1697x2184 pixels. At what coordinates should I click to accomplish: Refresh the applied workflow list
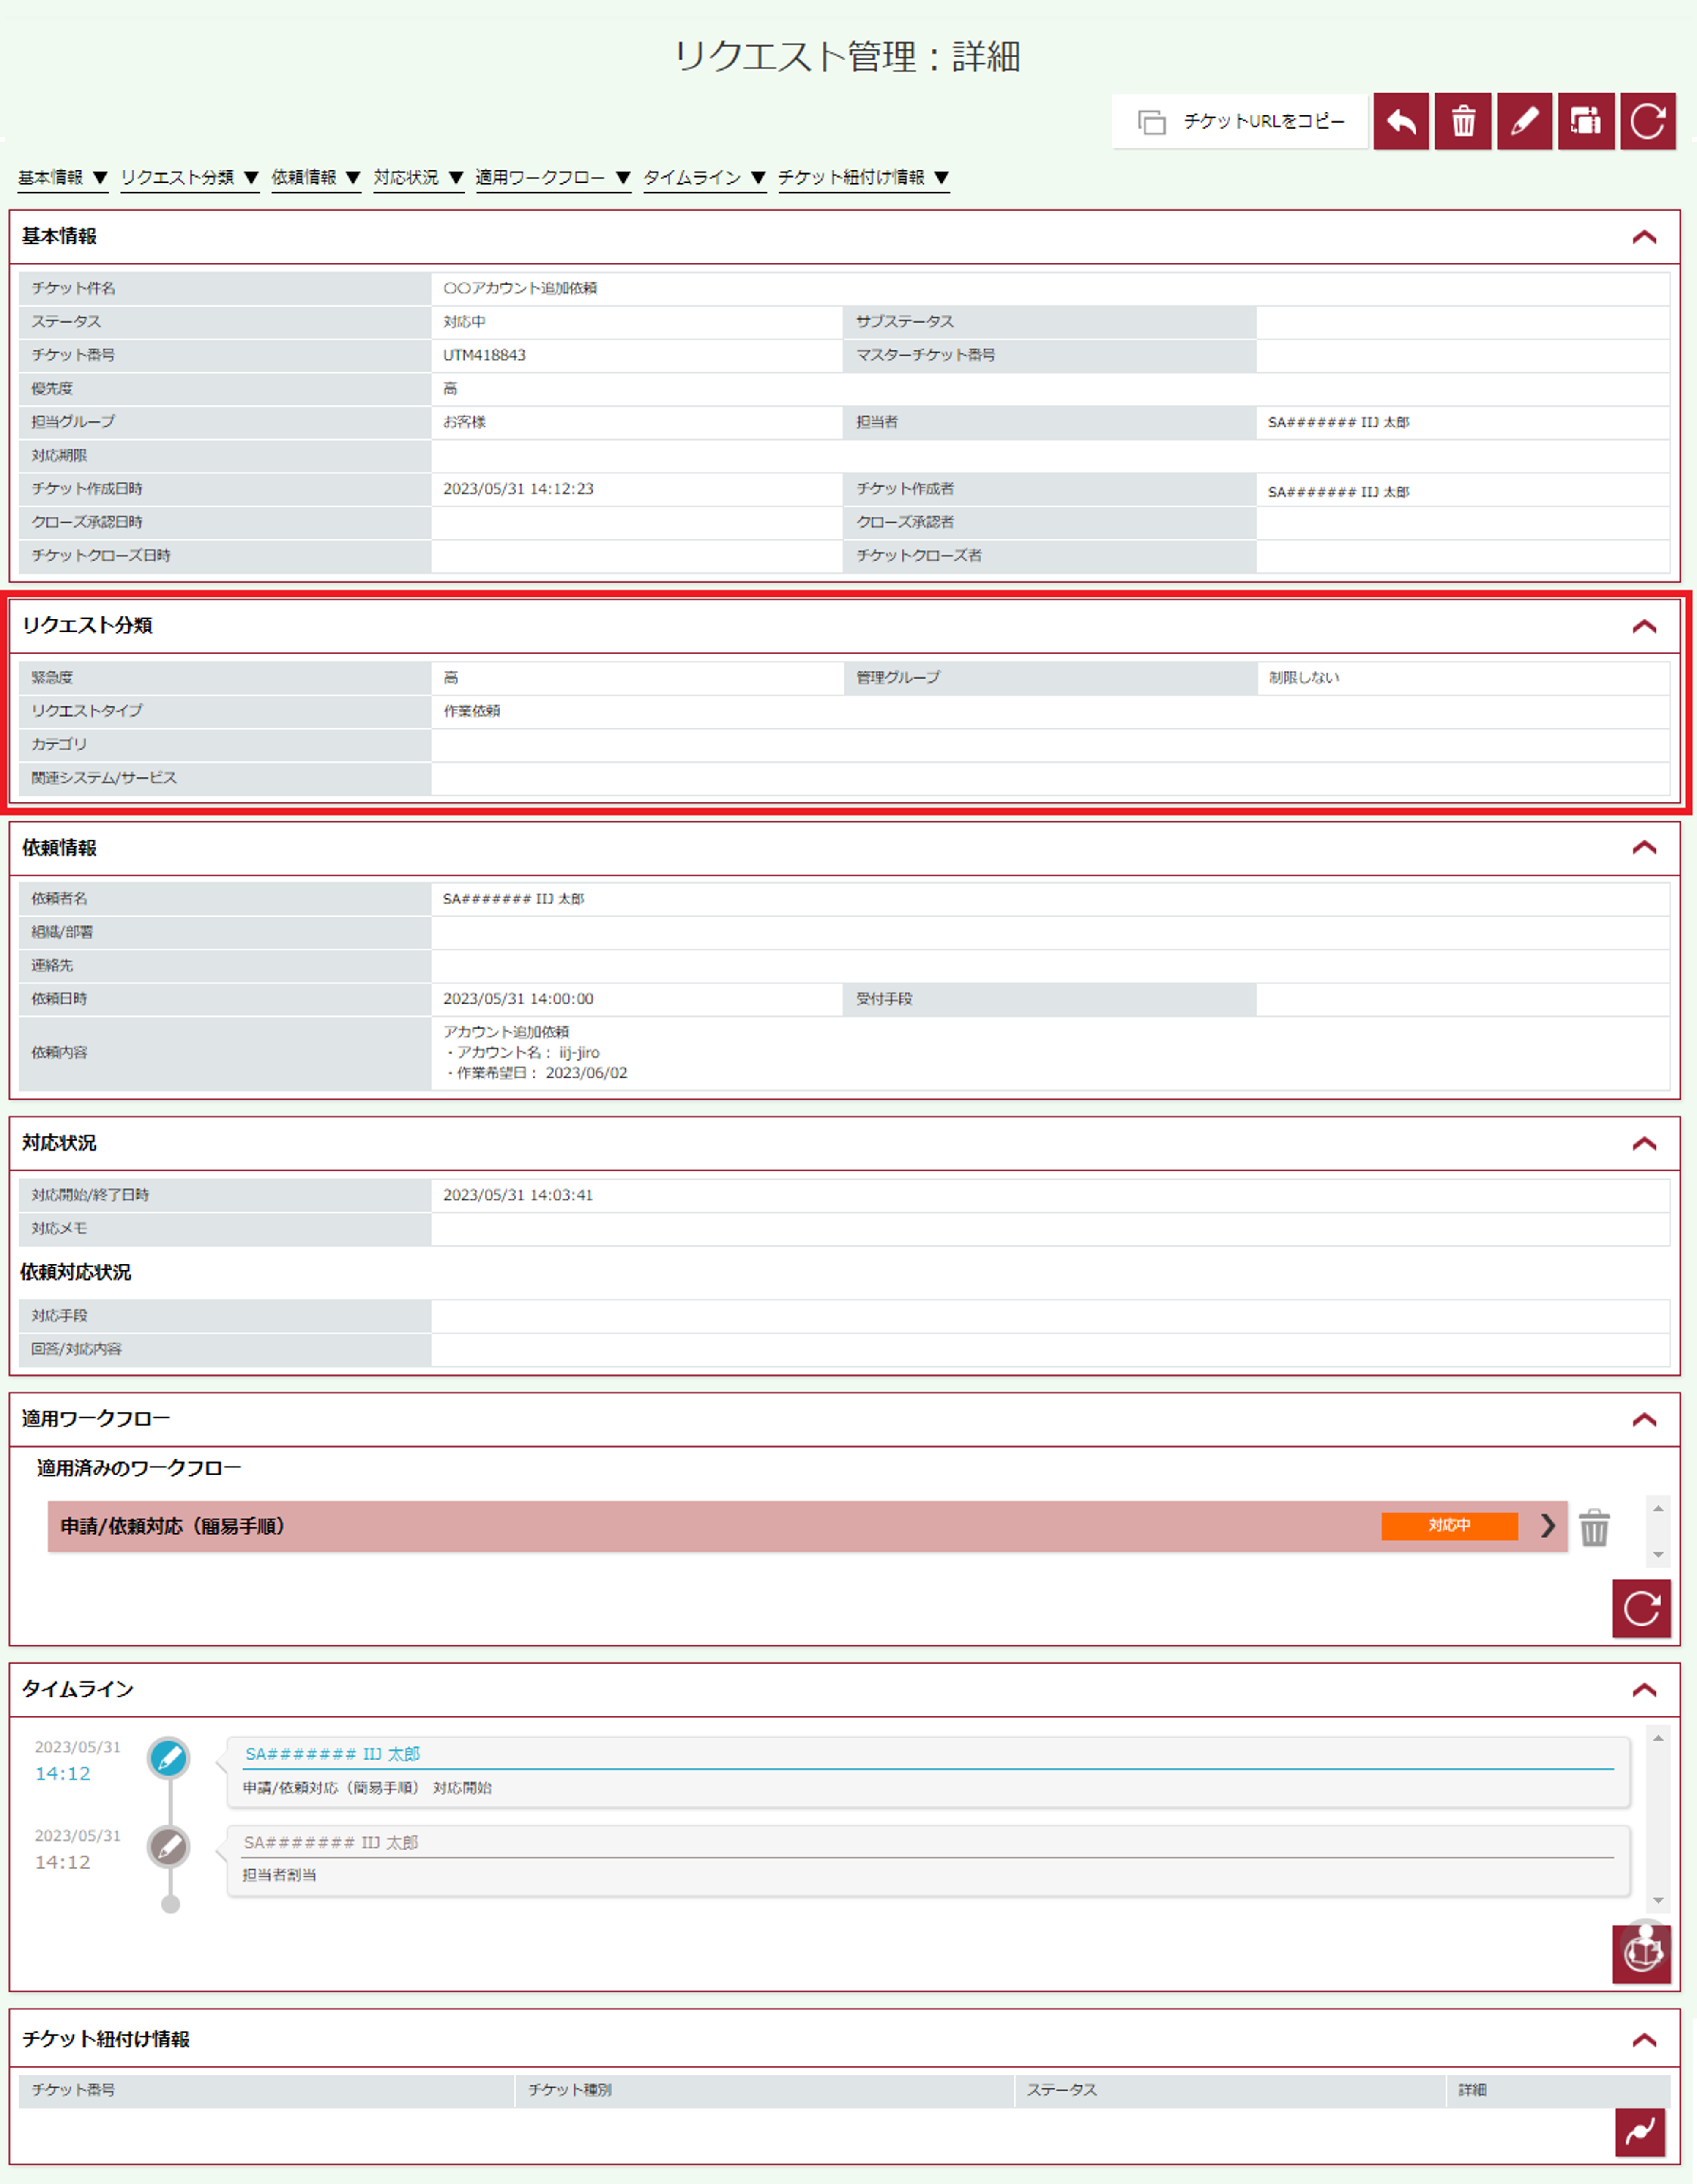(1641, 1609)
